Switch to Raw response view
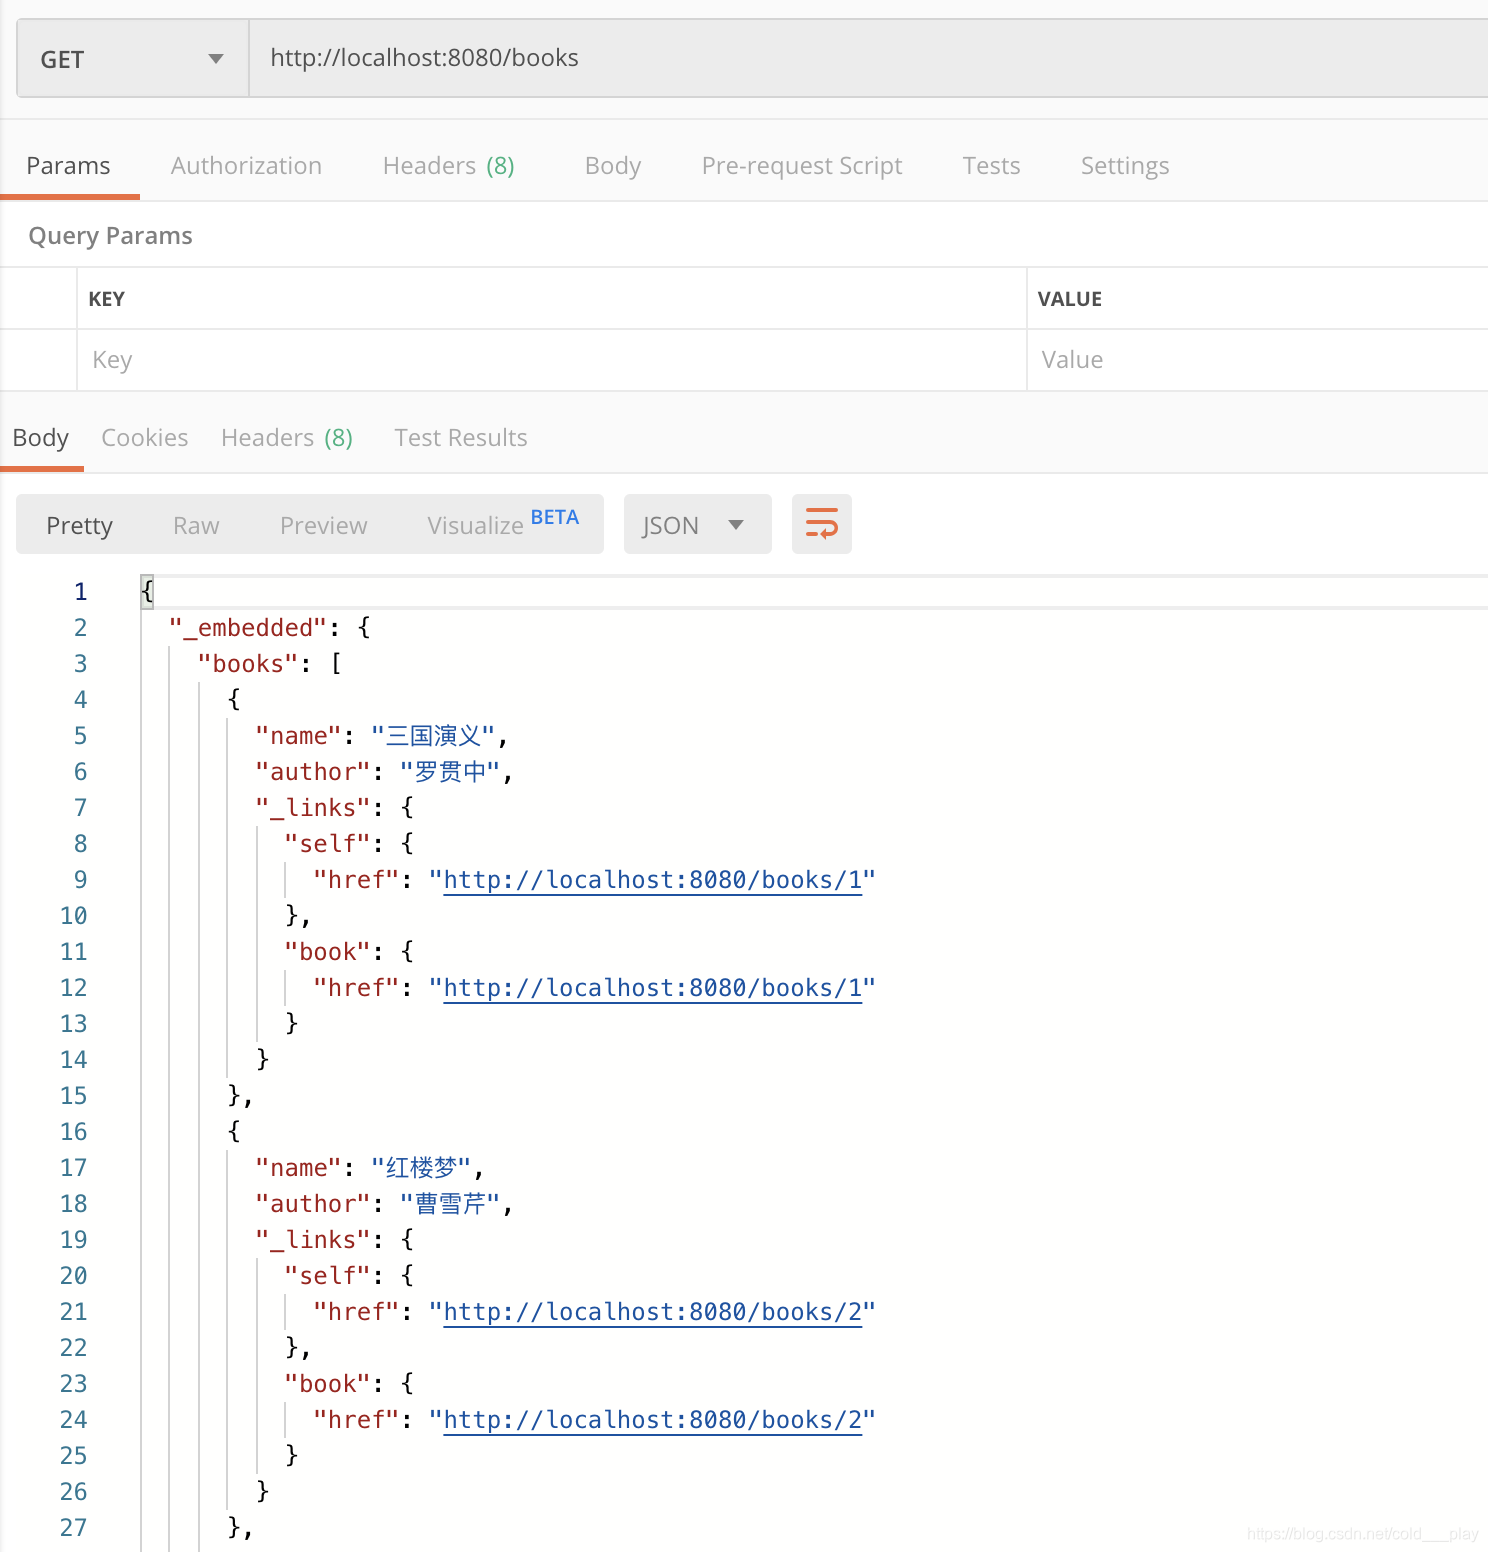 pyautogui.click(x=196, y=525)
